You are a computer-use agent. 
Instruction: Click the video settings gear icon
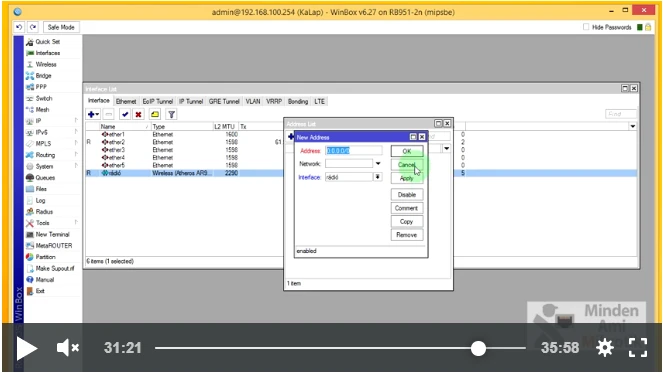coord(605,348)
